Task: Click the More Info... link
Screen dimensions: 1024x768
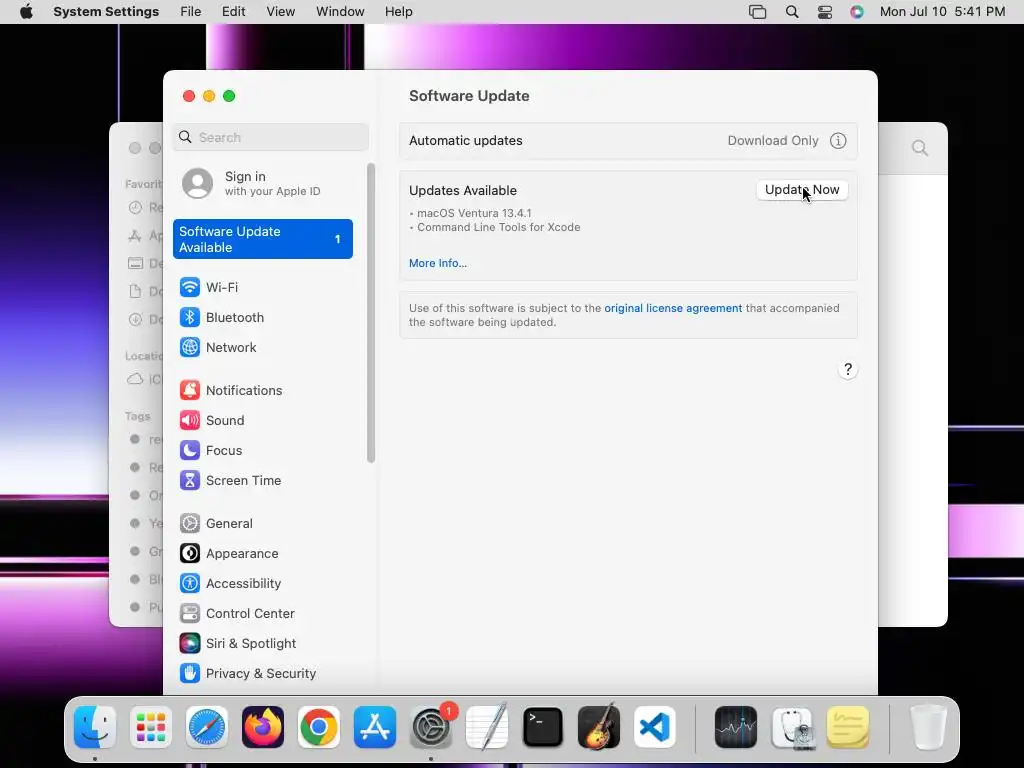Action: (x=438, y=263)
